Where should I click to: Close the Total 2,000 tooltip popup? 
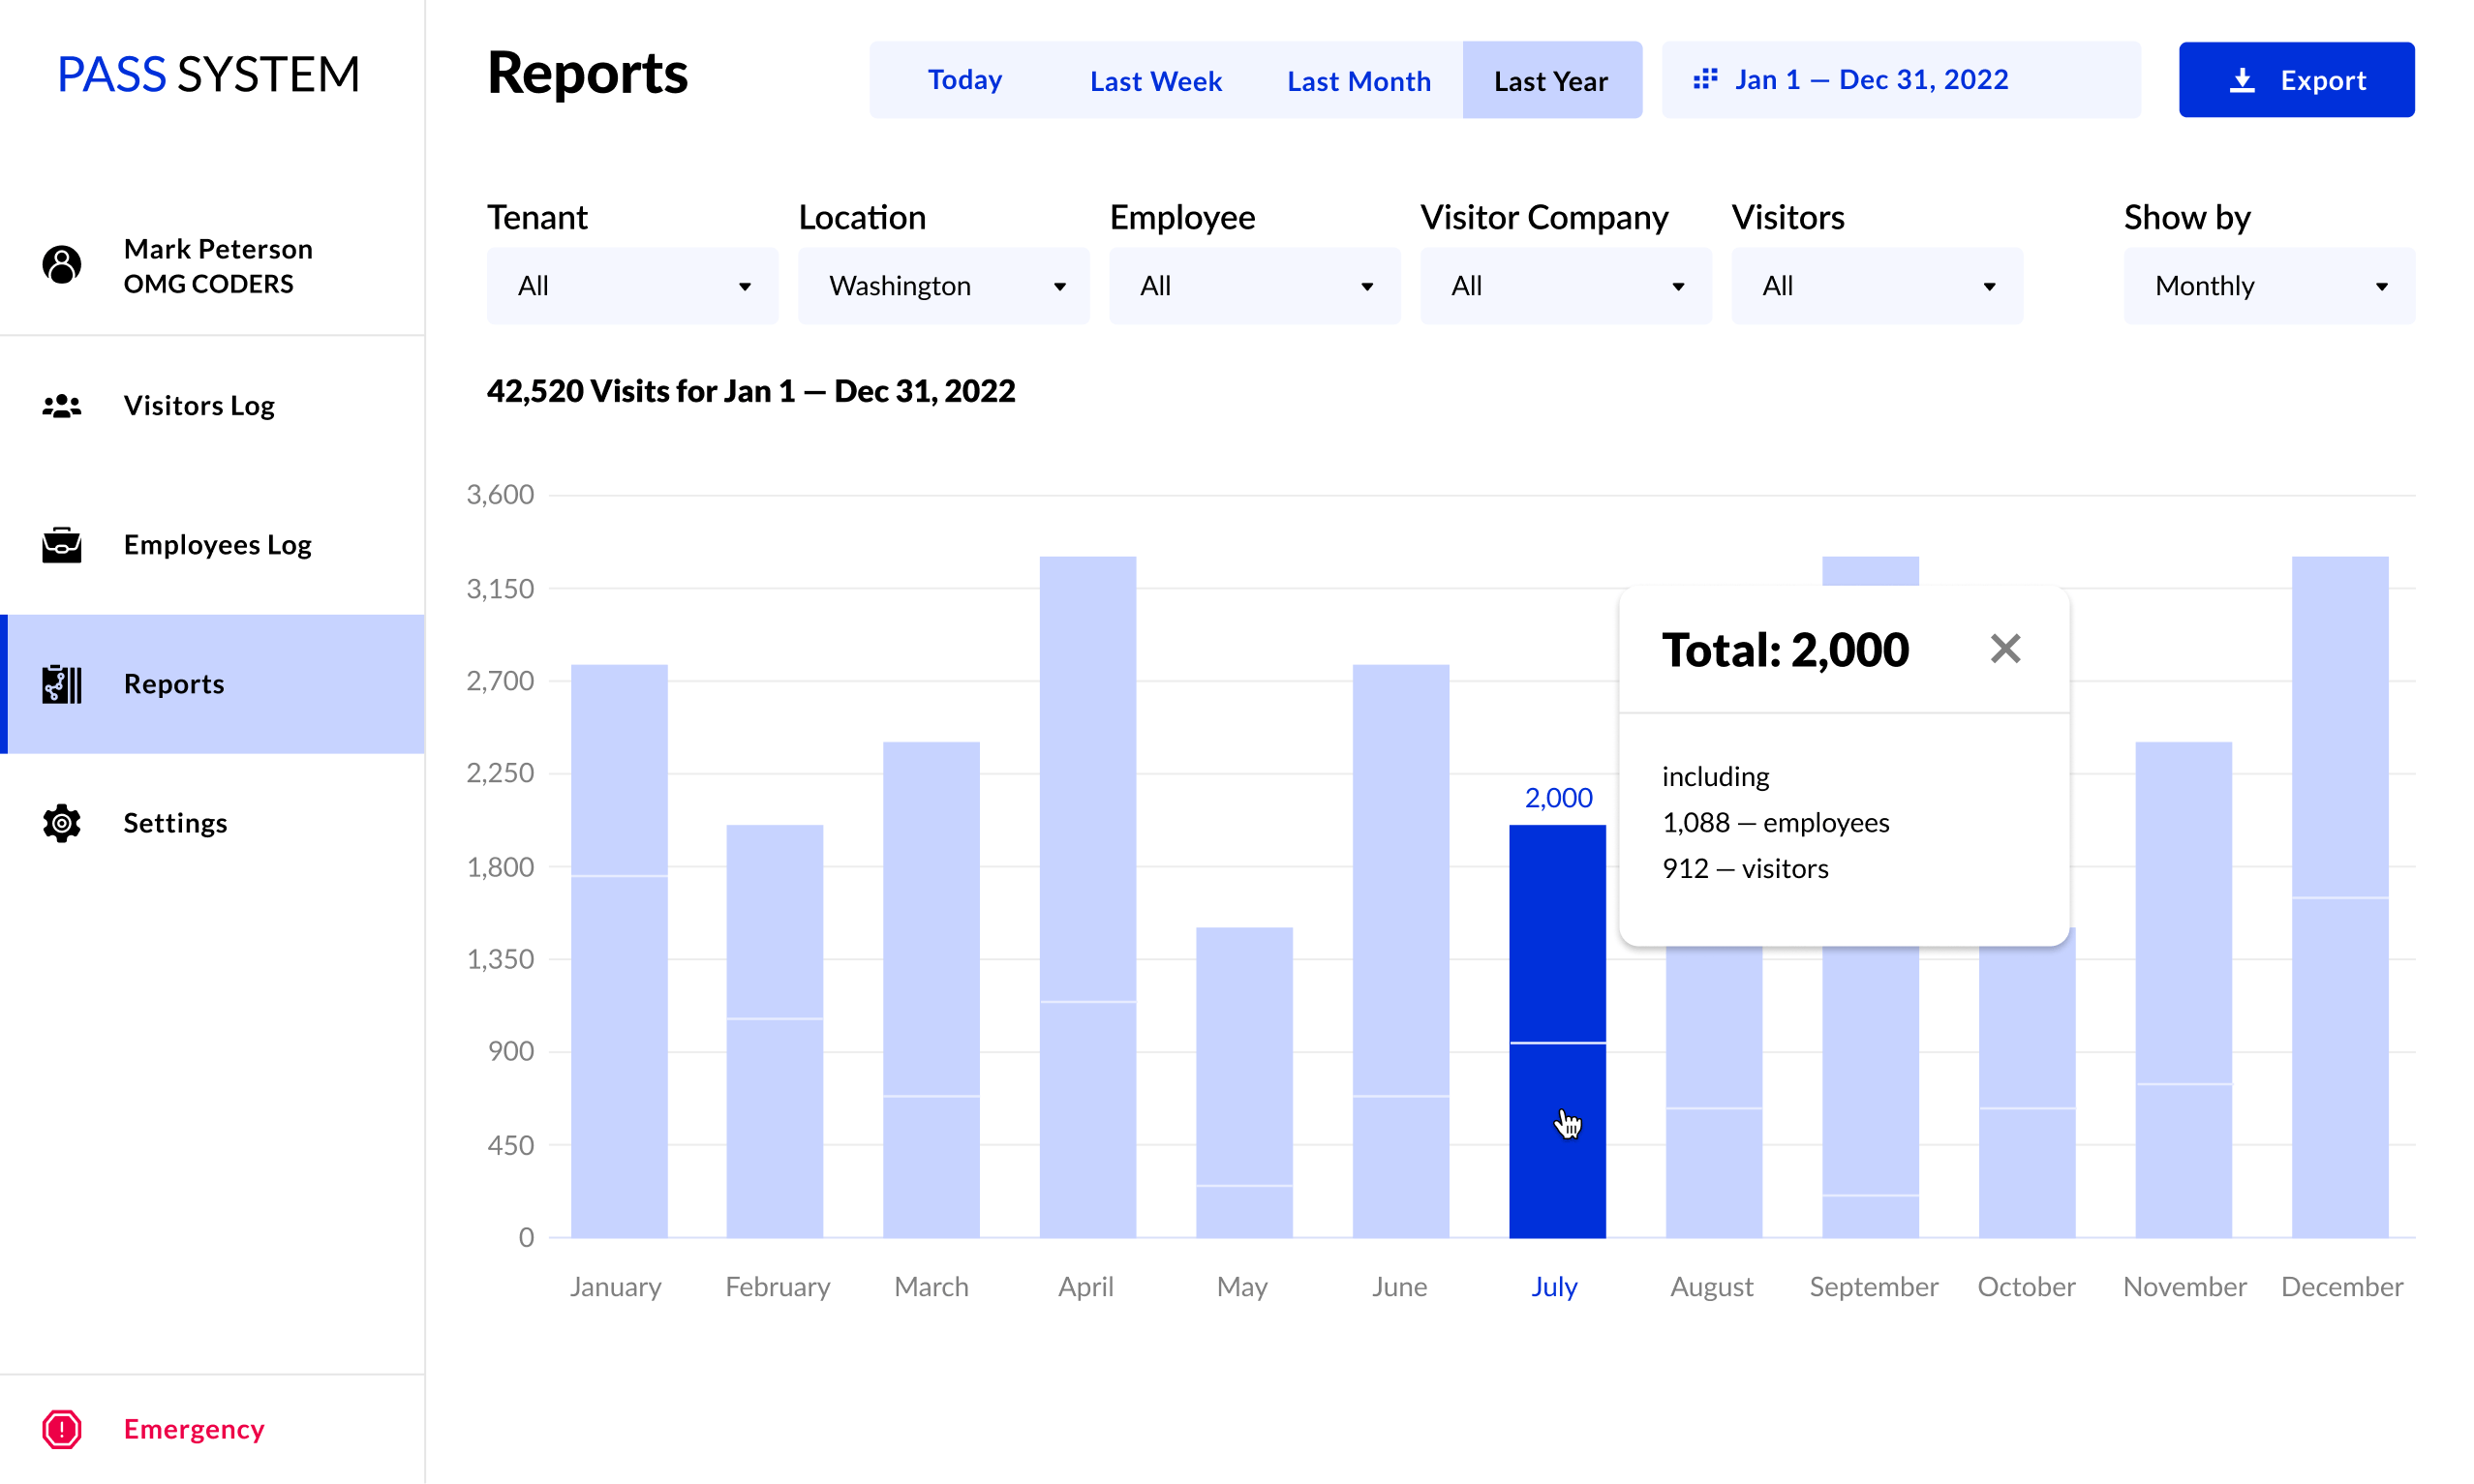pyautogui.click(x=2004, y=649)
